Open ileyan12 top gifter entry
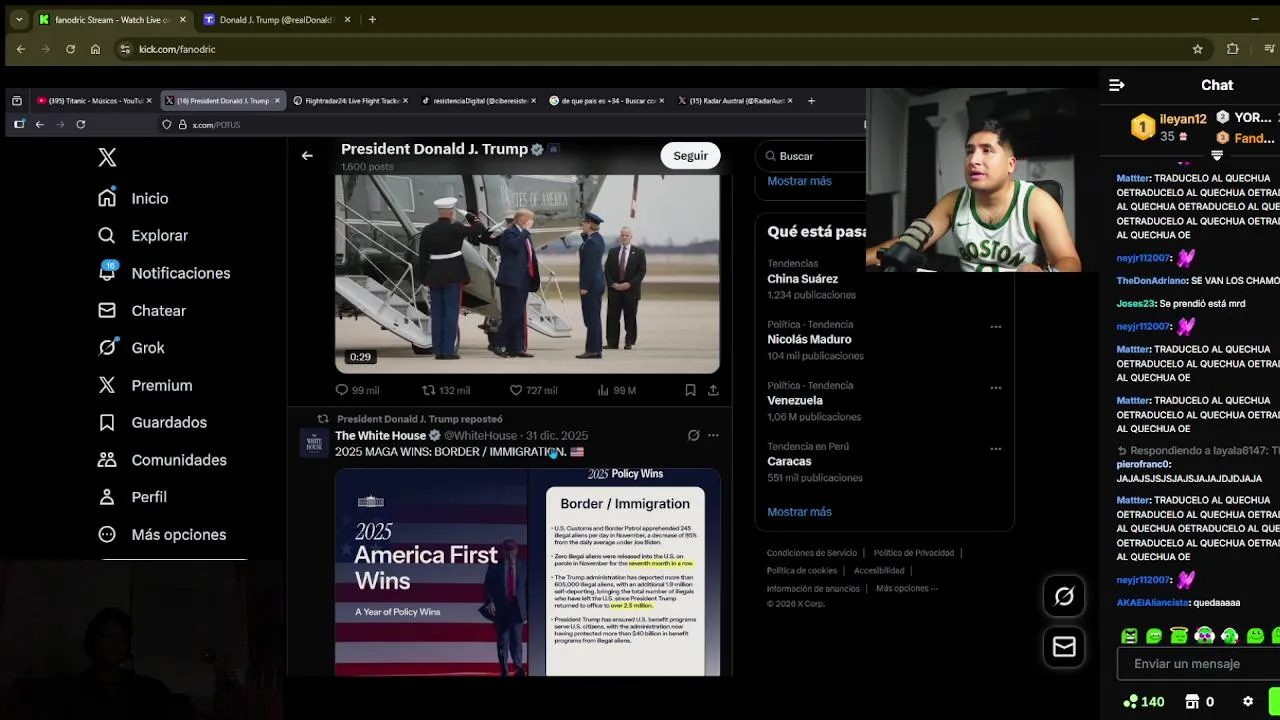The width and height of the screenshot is (1280, 720). point(1168,126)
